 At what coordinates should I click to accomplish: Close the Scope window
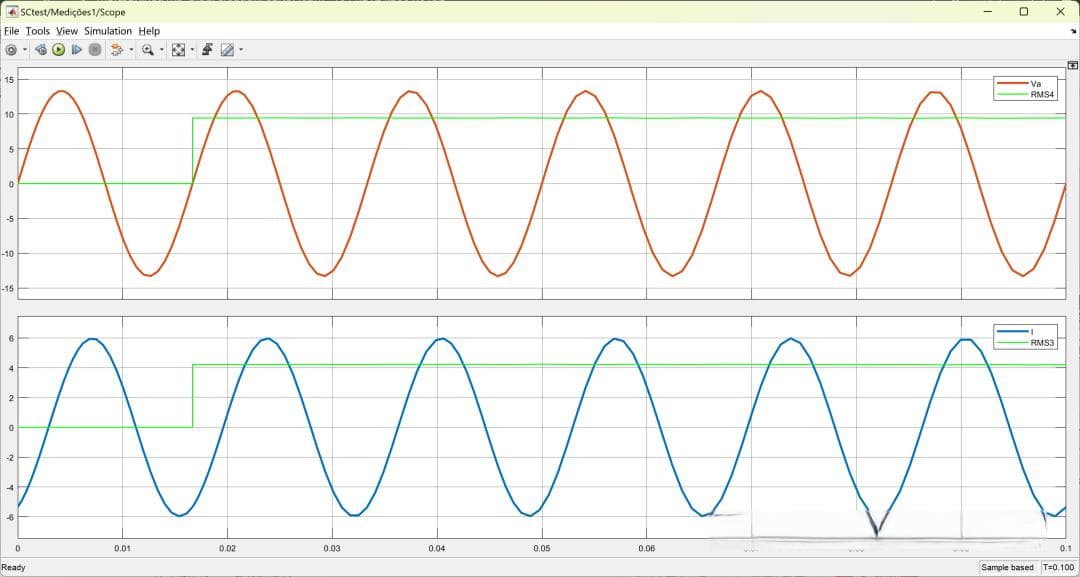pyautogui.click(x=1060, y=12)
